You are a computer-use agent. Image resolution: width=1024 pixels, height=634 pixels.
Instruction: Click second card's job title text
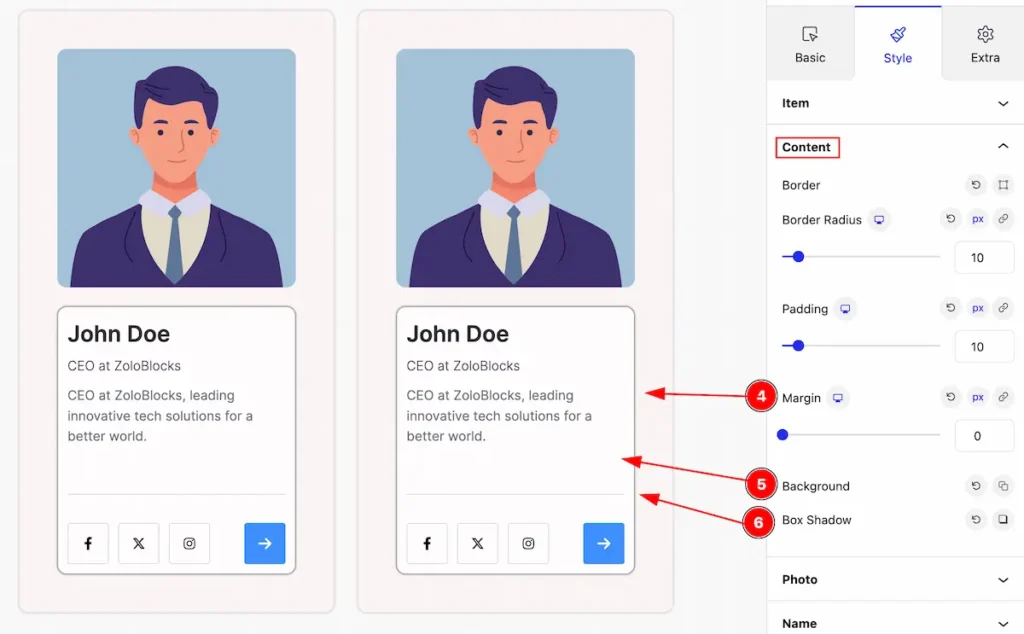click(x=463, y=366)
